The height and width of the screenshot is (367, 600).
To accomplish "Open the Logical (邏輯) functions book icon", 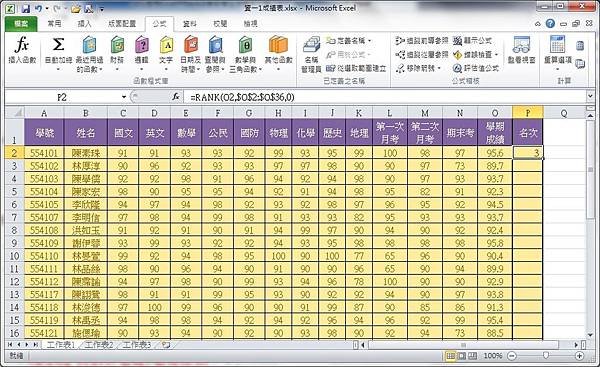I will point(142,45).
